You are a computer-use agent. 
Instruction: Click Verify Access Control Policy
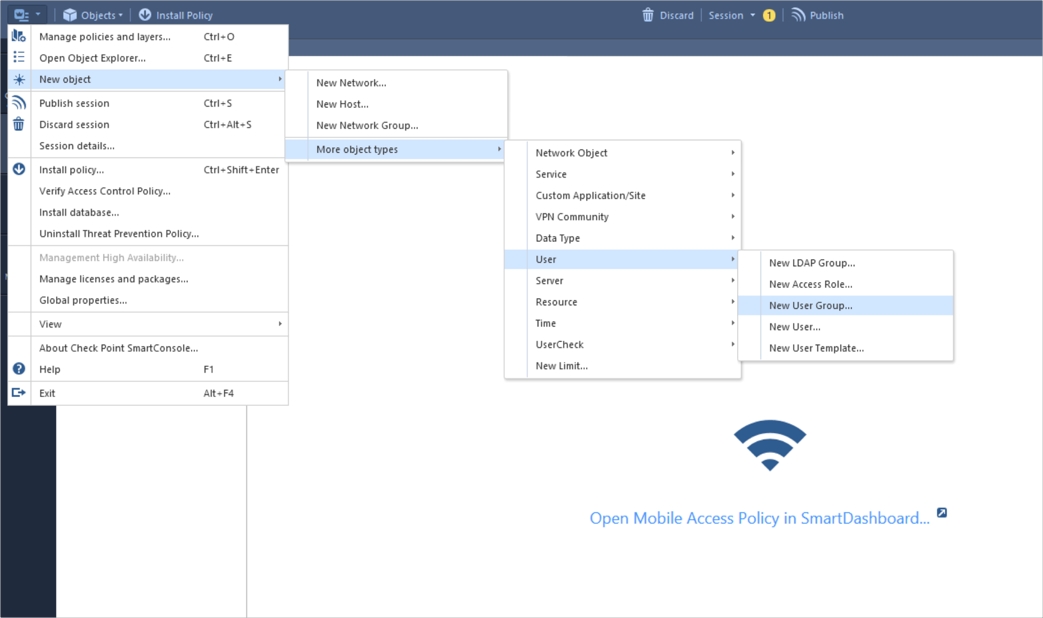coord(105,191)
